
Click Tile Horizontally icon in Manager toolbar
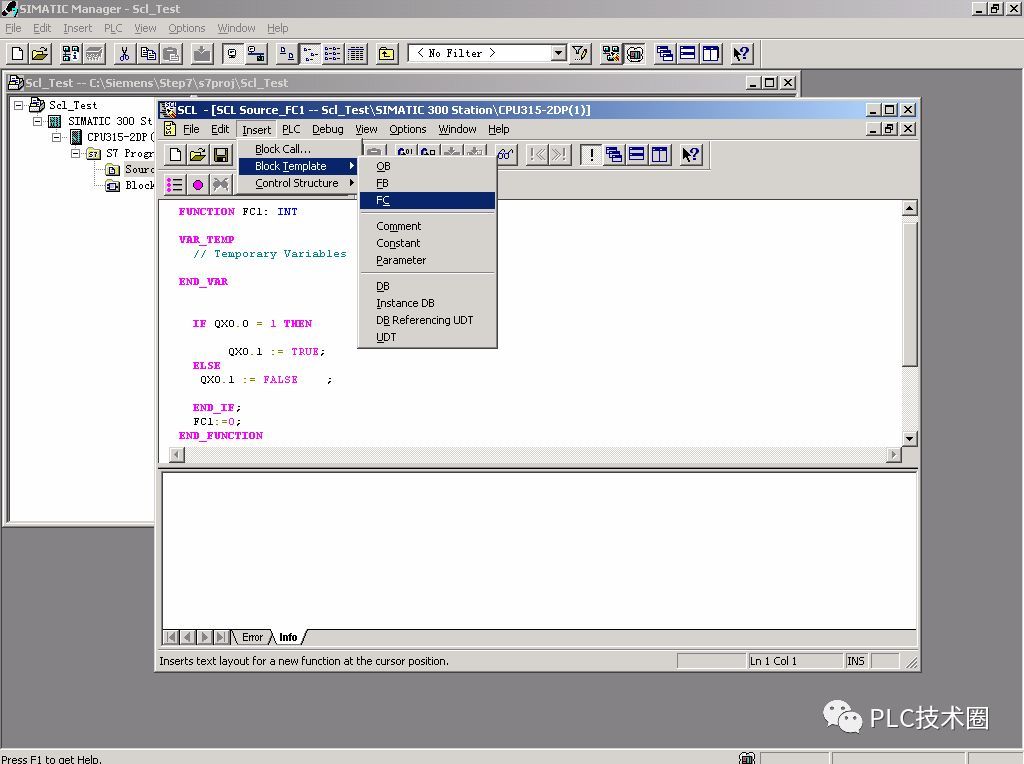tap(688, 54)
